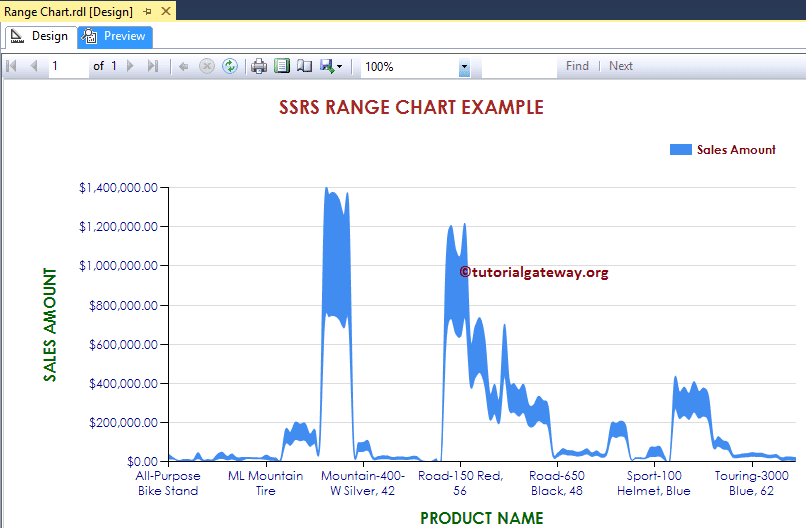Click the Touring-3000 Blue, 62 label
Screen dimensions: 806x528
tap(752, 483)
